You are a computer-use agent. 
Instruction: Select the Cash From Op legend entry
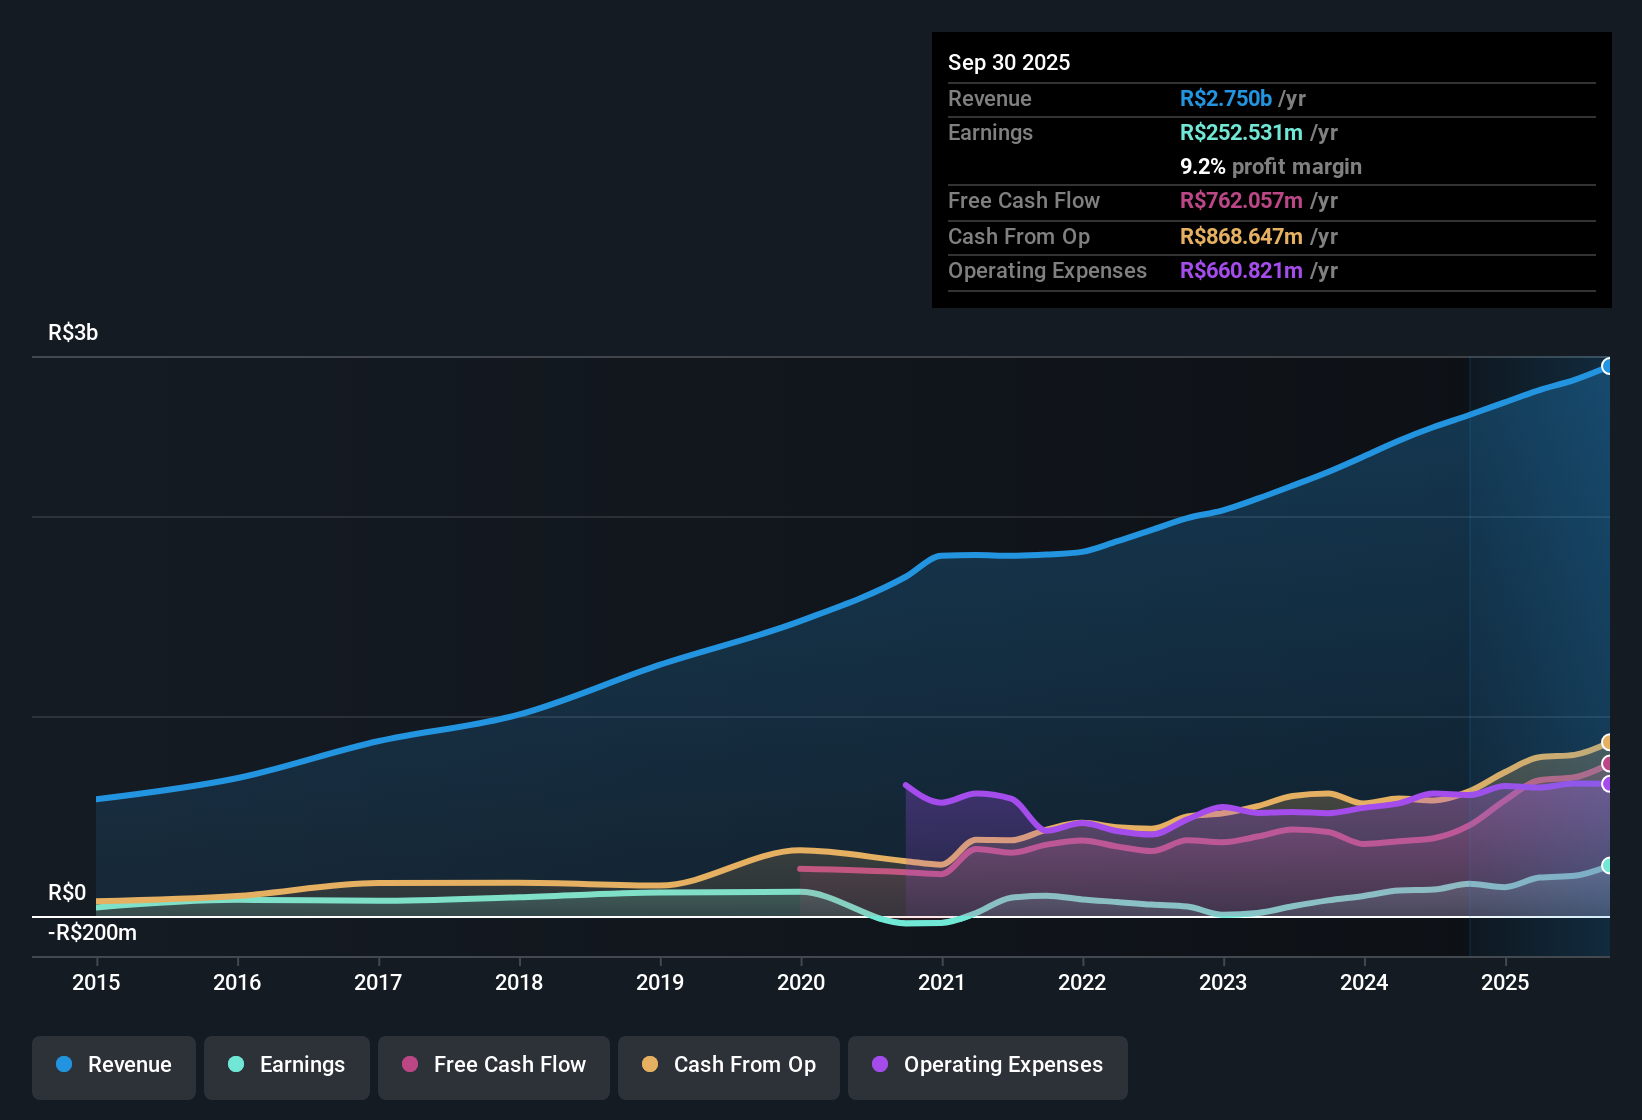coord(728,1065)
